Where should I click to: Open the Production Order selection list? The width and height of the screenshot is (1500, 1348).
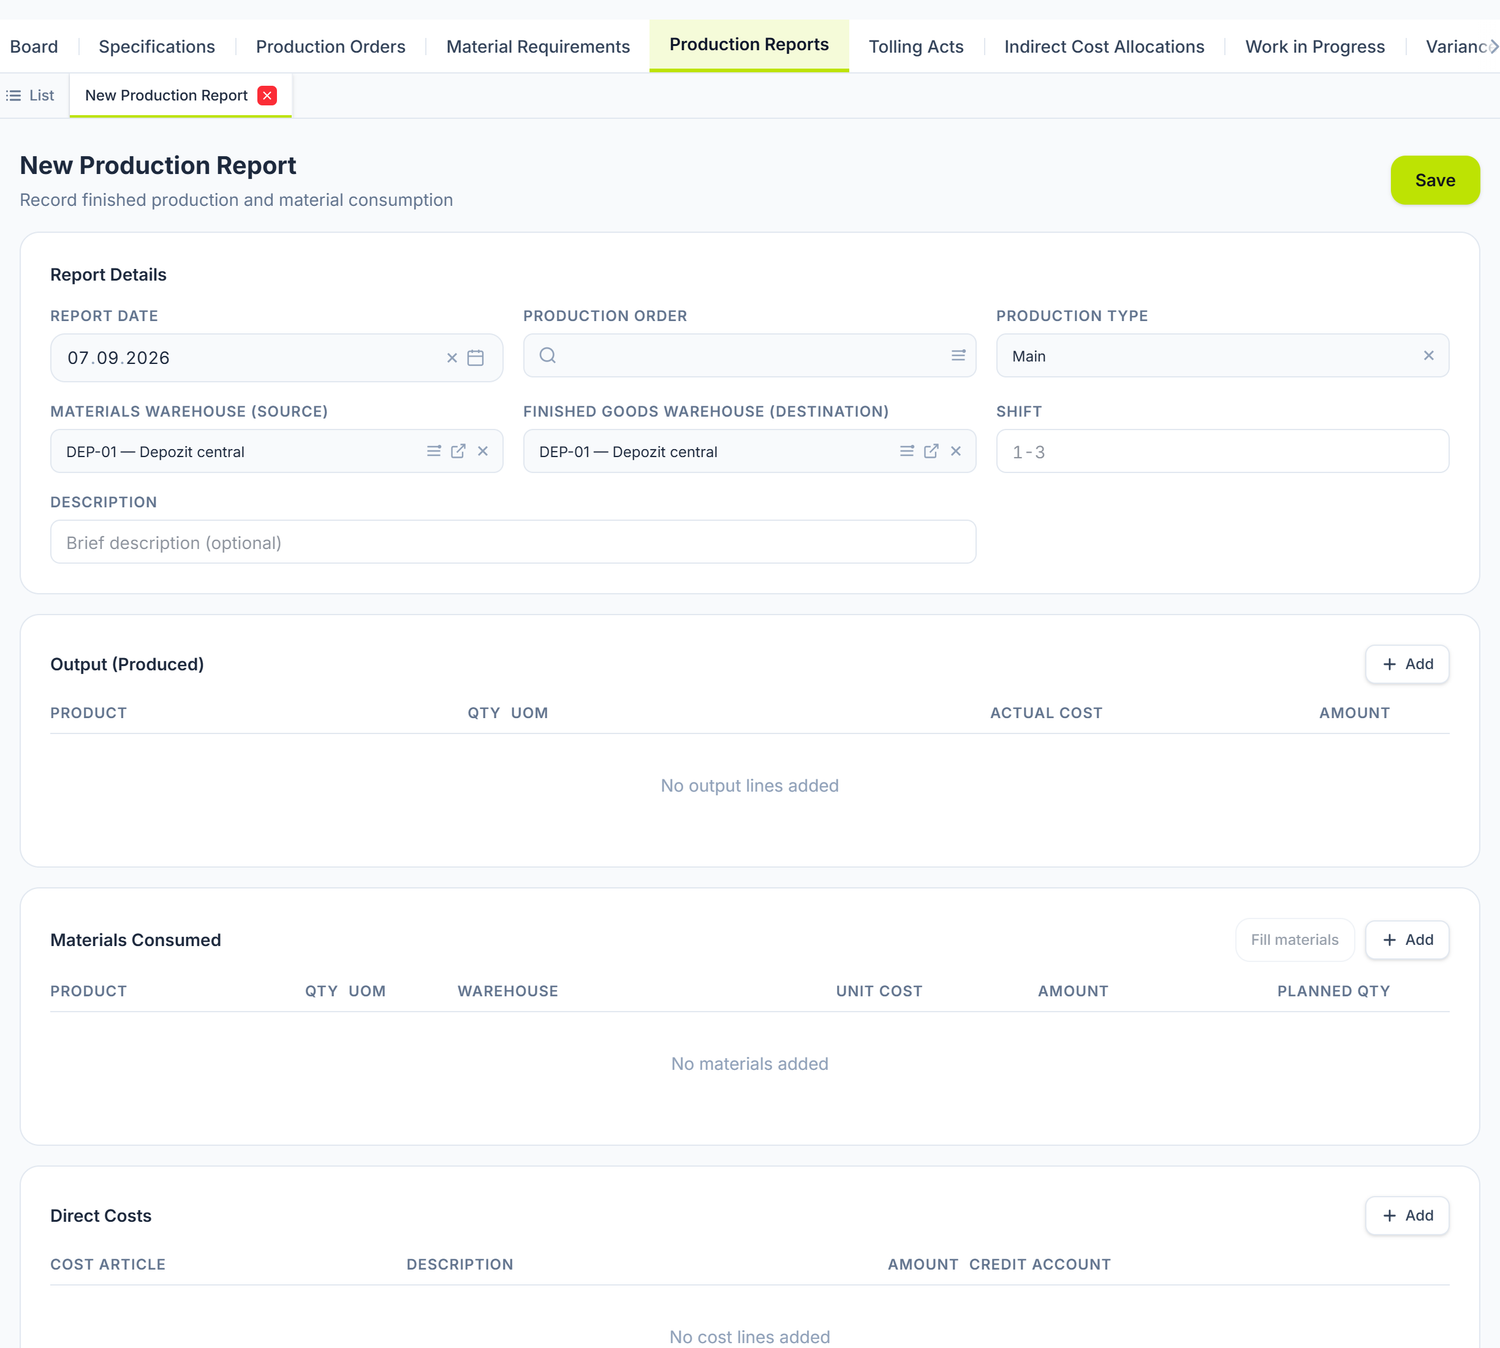pos(958,355)
